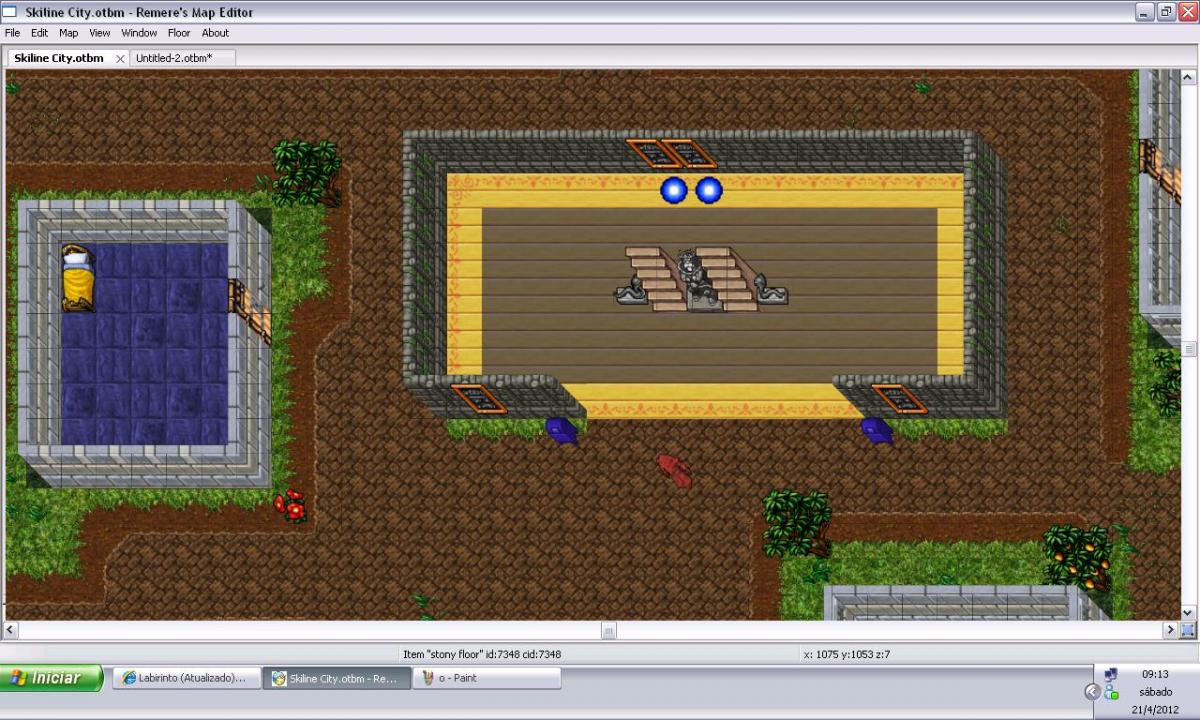1200x720 pixels.
Task: Click the network connection tray icon
Action: pyautogui.click(x=1111, y=675)
